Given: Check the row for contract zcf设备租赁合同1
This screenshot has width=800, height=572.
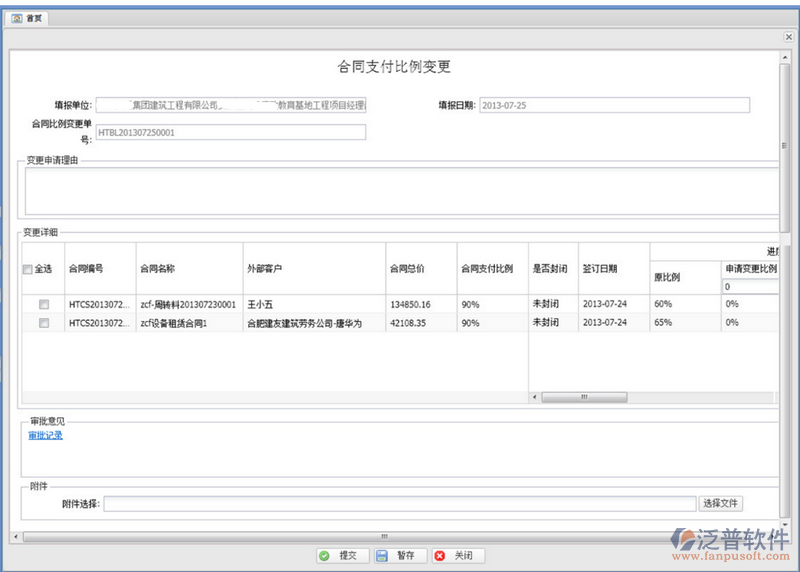Looking at the screenshot, I should tap(43, 323).
